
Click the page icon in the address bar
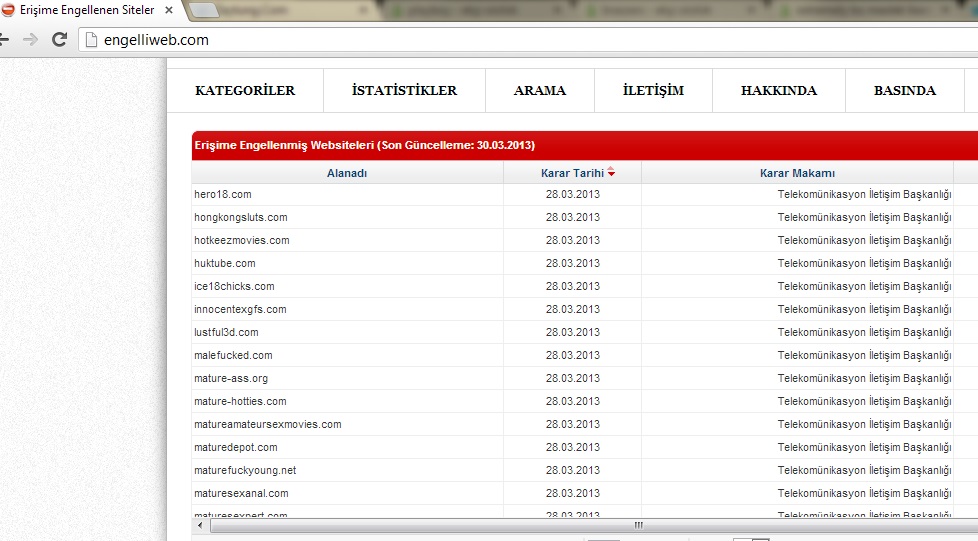(92, 40)
